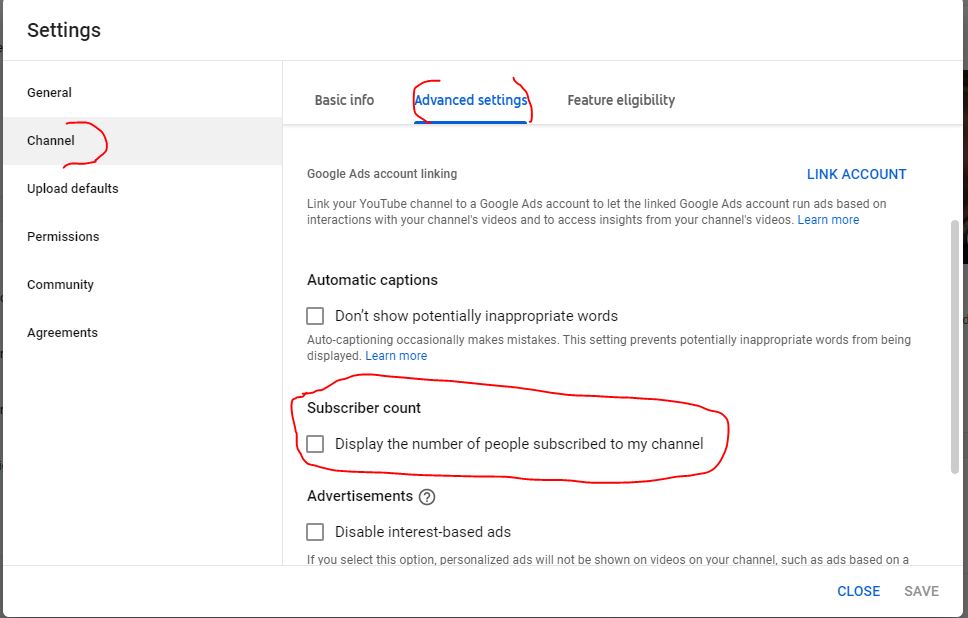The image size is (968, 618).
Task: Click the SAVE button
Action: 921,591
